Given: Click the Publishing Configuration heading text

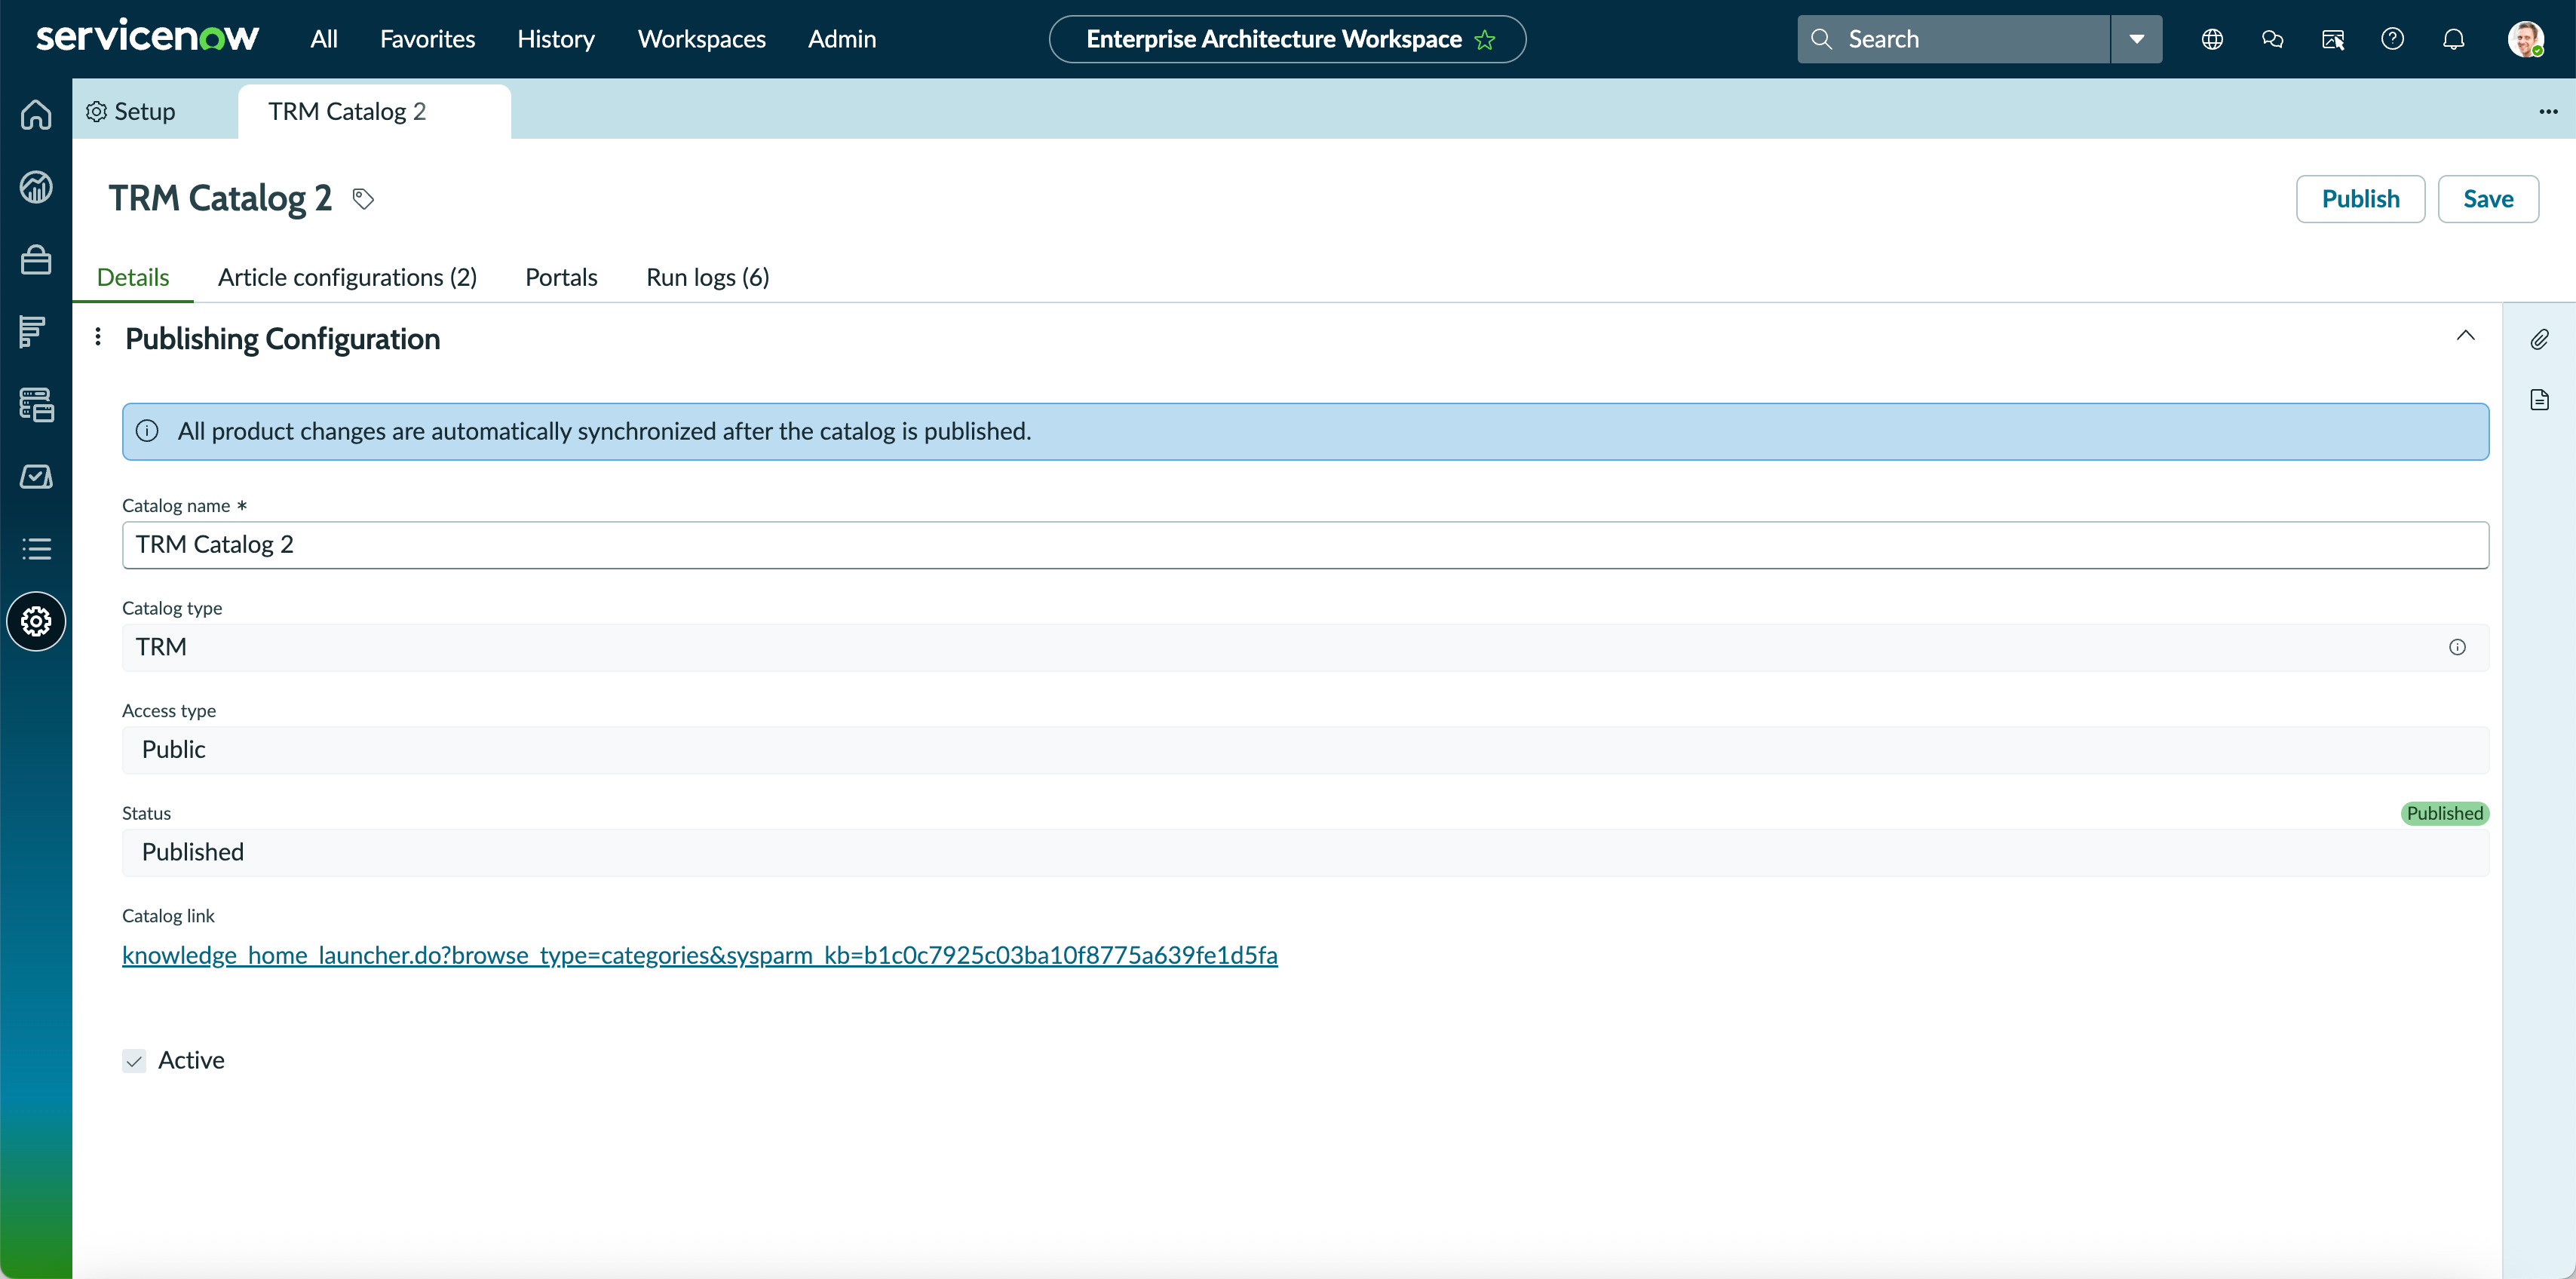Looking at the screenshot, I should (x=282, y=339).
